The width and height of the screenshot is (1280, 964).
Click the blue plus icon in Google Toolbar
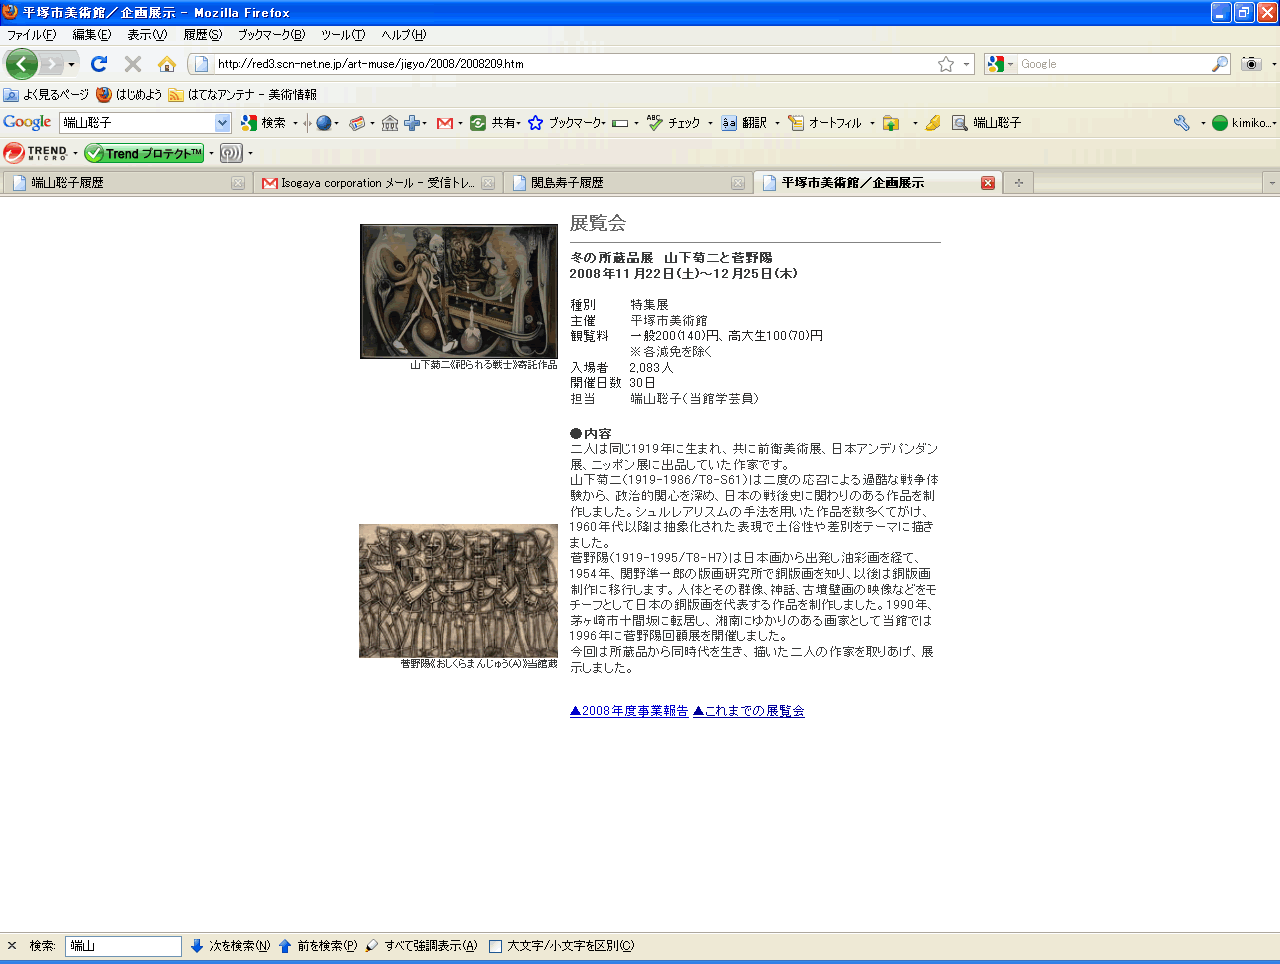412,123
